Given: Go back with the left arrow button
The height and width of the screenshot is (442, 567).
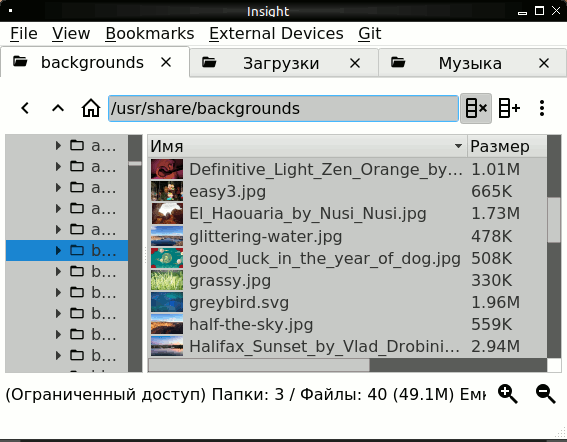Looking at the screenshot, I should tap(25, 108).
